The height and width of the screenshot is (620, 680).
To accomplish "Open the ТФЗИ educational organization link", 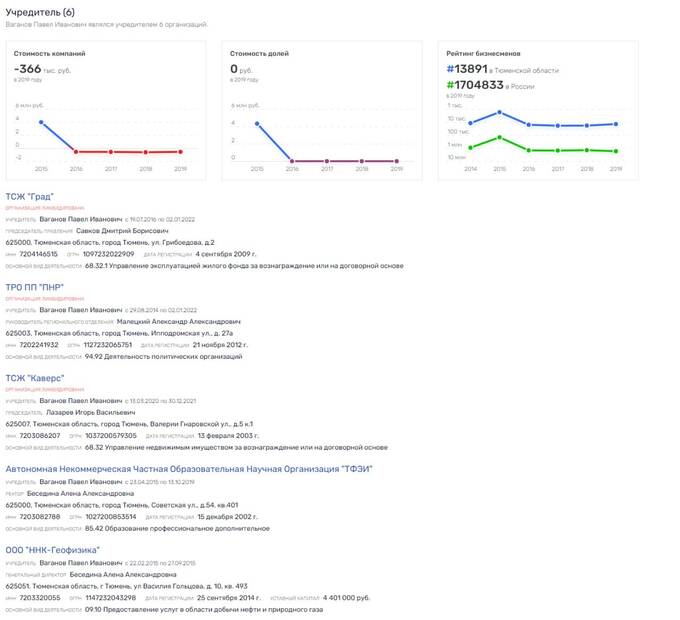I will click(x=189, y=469).
